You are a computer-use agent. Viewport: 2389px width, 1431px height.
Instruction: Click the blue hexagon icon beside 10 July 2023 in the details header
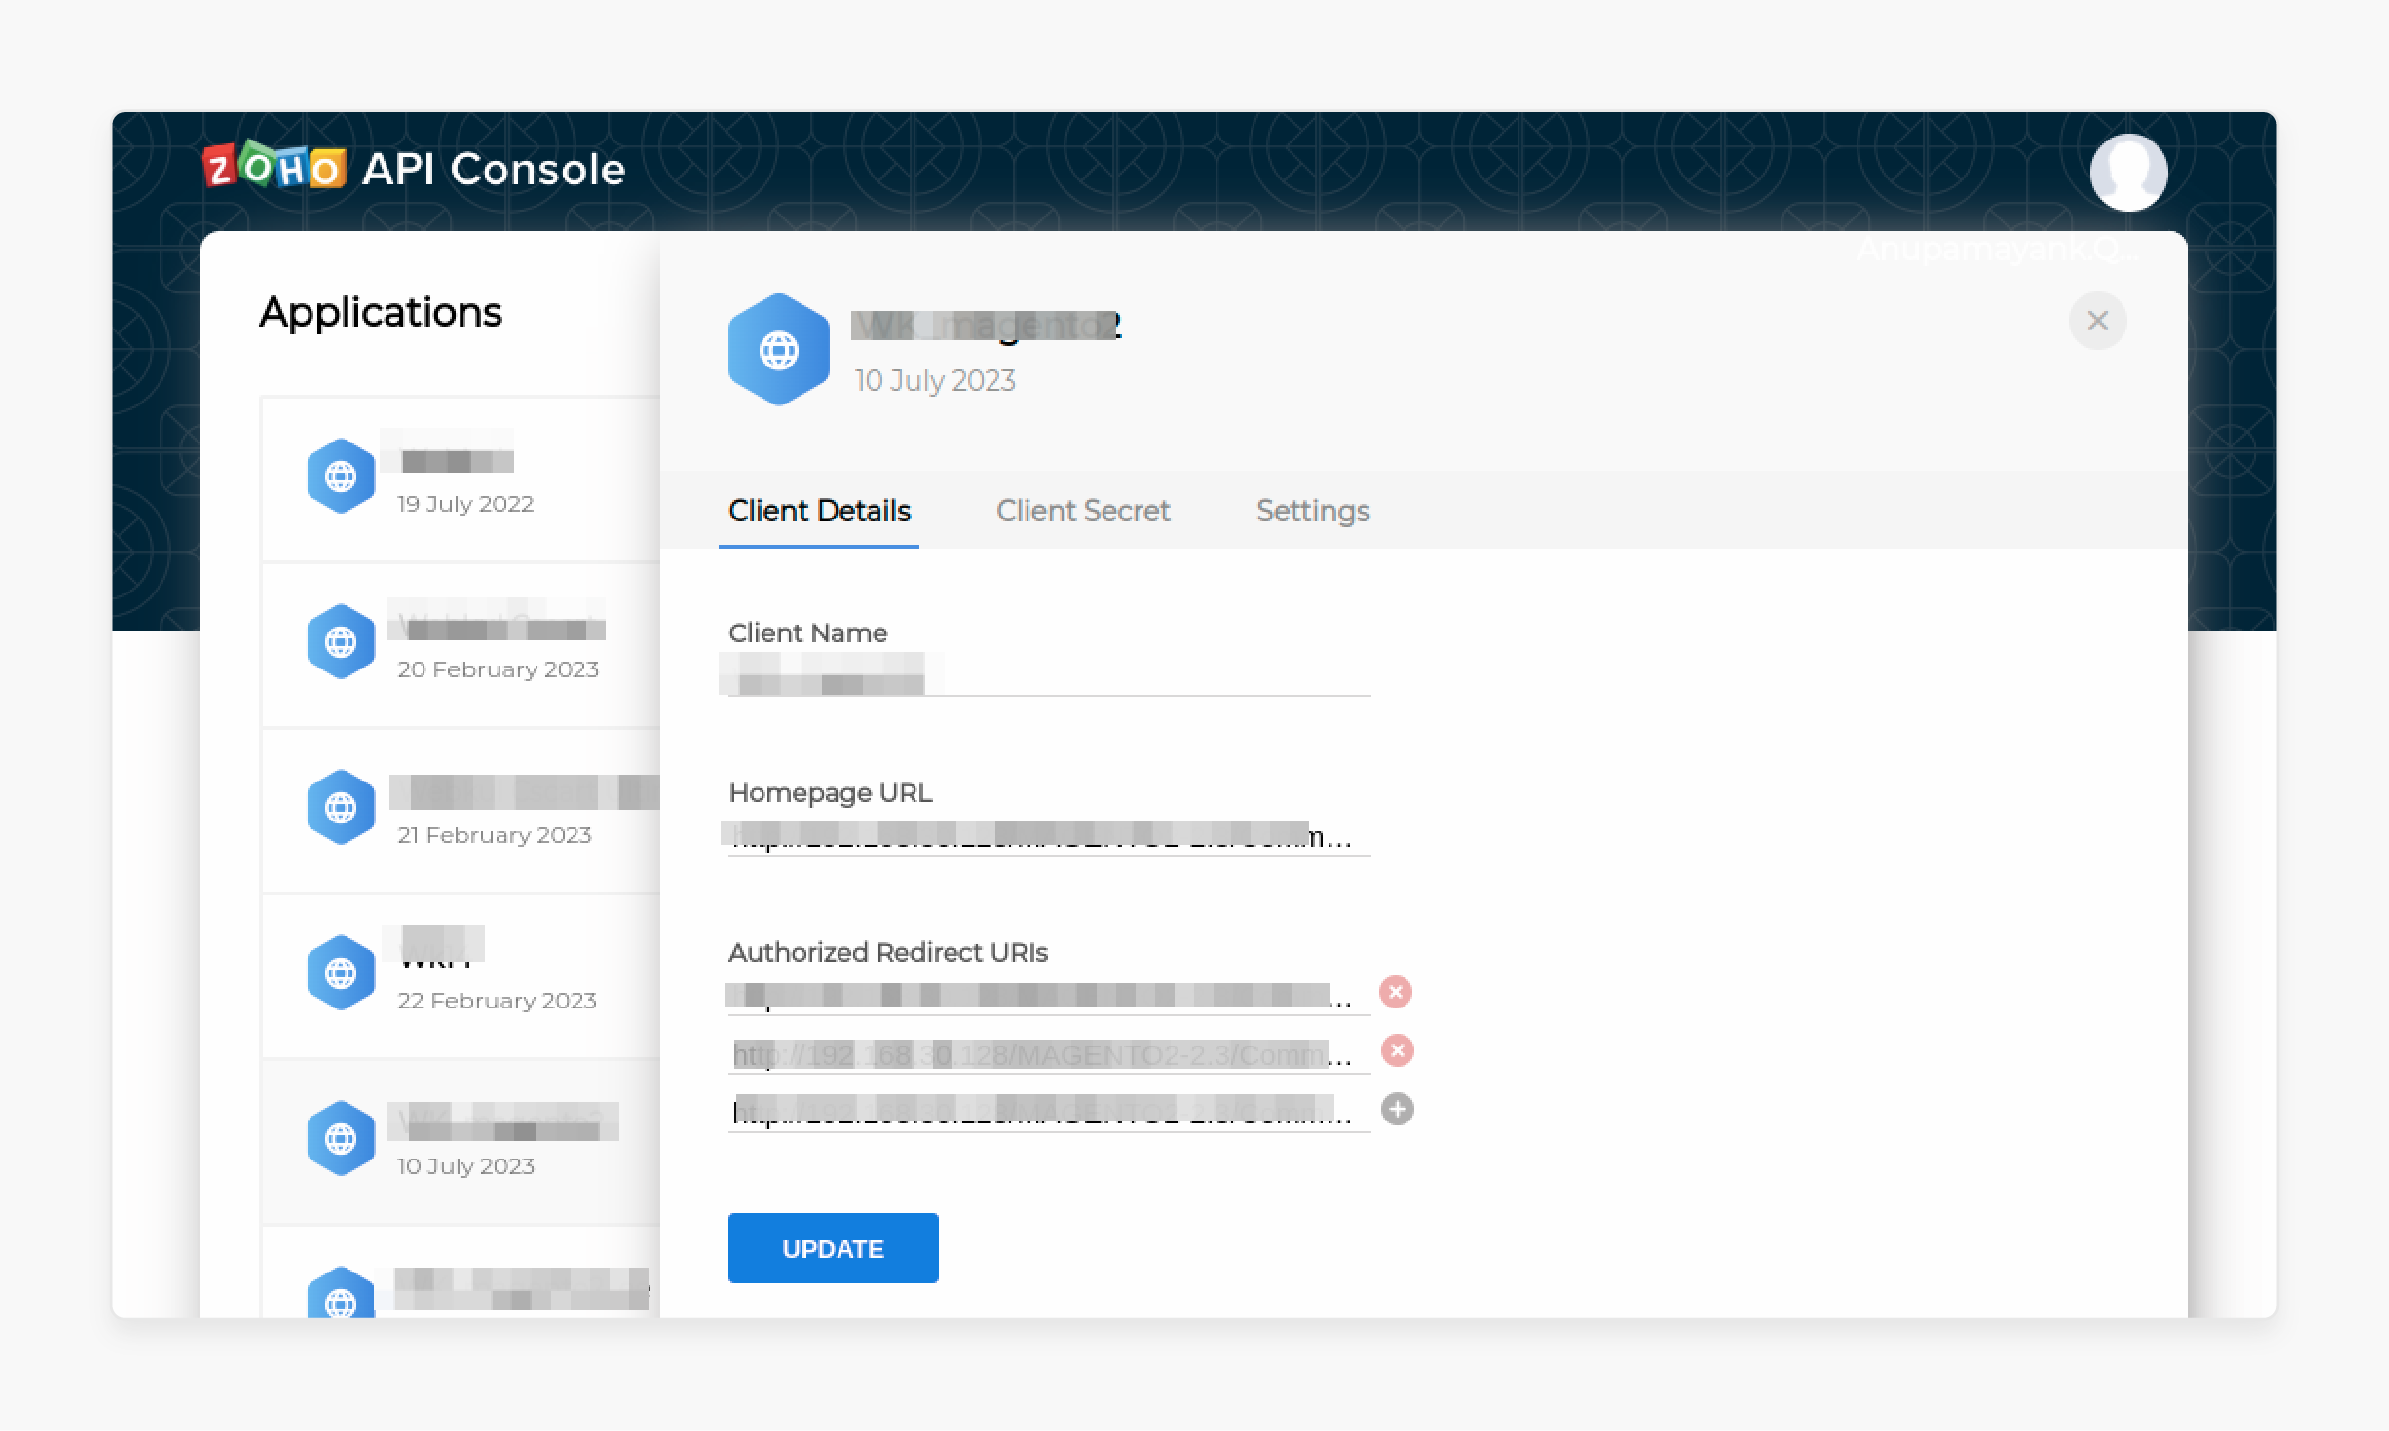click(x=778, y=349)
